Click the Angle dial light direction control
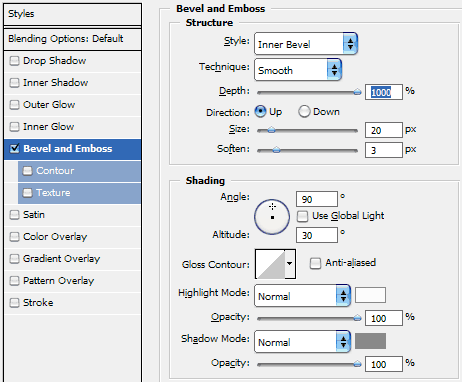 click(x=272, y=217)
